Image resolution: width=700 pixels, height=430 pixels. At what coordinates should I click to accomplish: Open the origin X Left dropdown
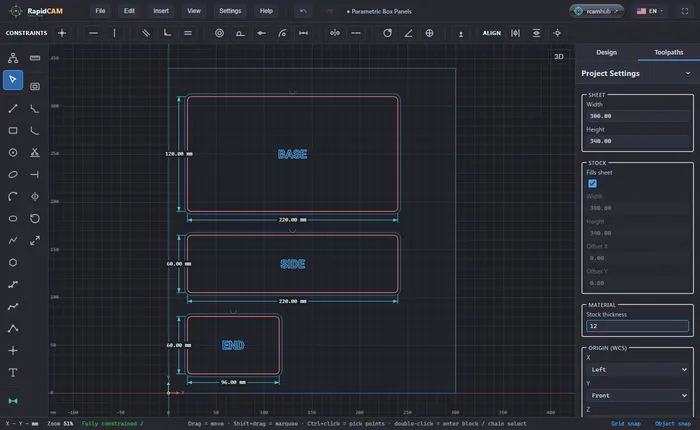(638, 370)
